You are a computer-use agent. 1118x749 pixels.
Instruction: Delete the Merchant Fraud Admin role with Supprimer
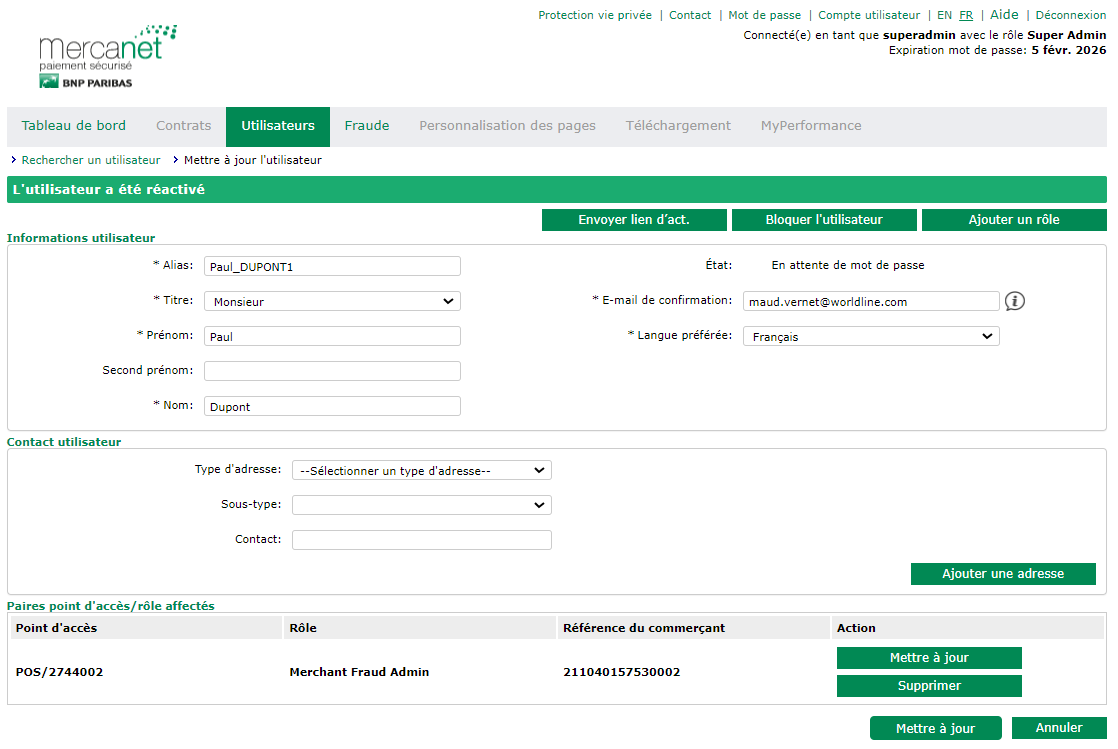[929, 686]
